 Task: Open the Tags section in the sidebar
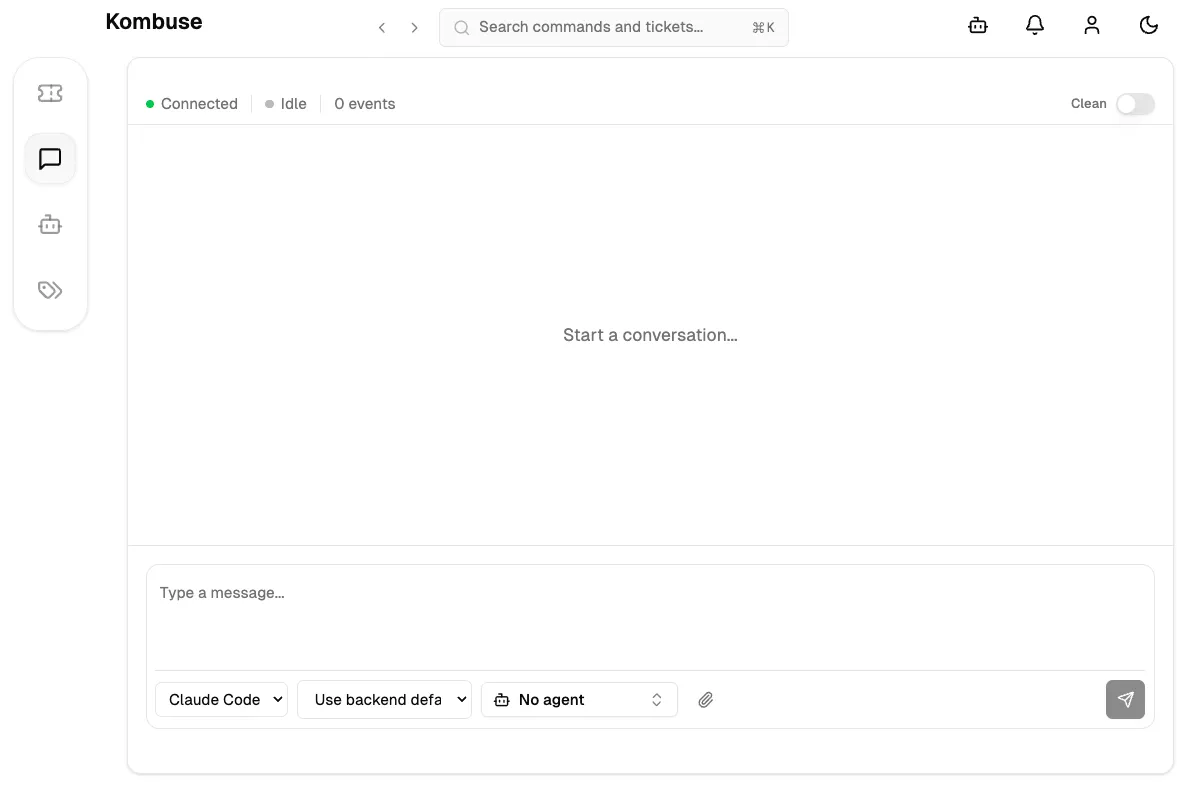point(50,290)
